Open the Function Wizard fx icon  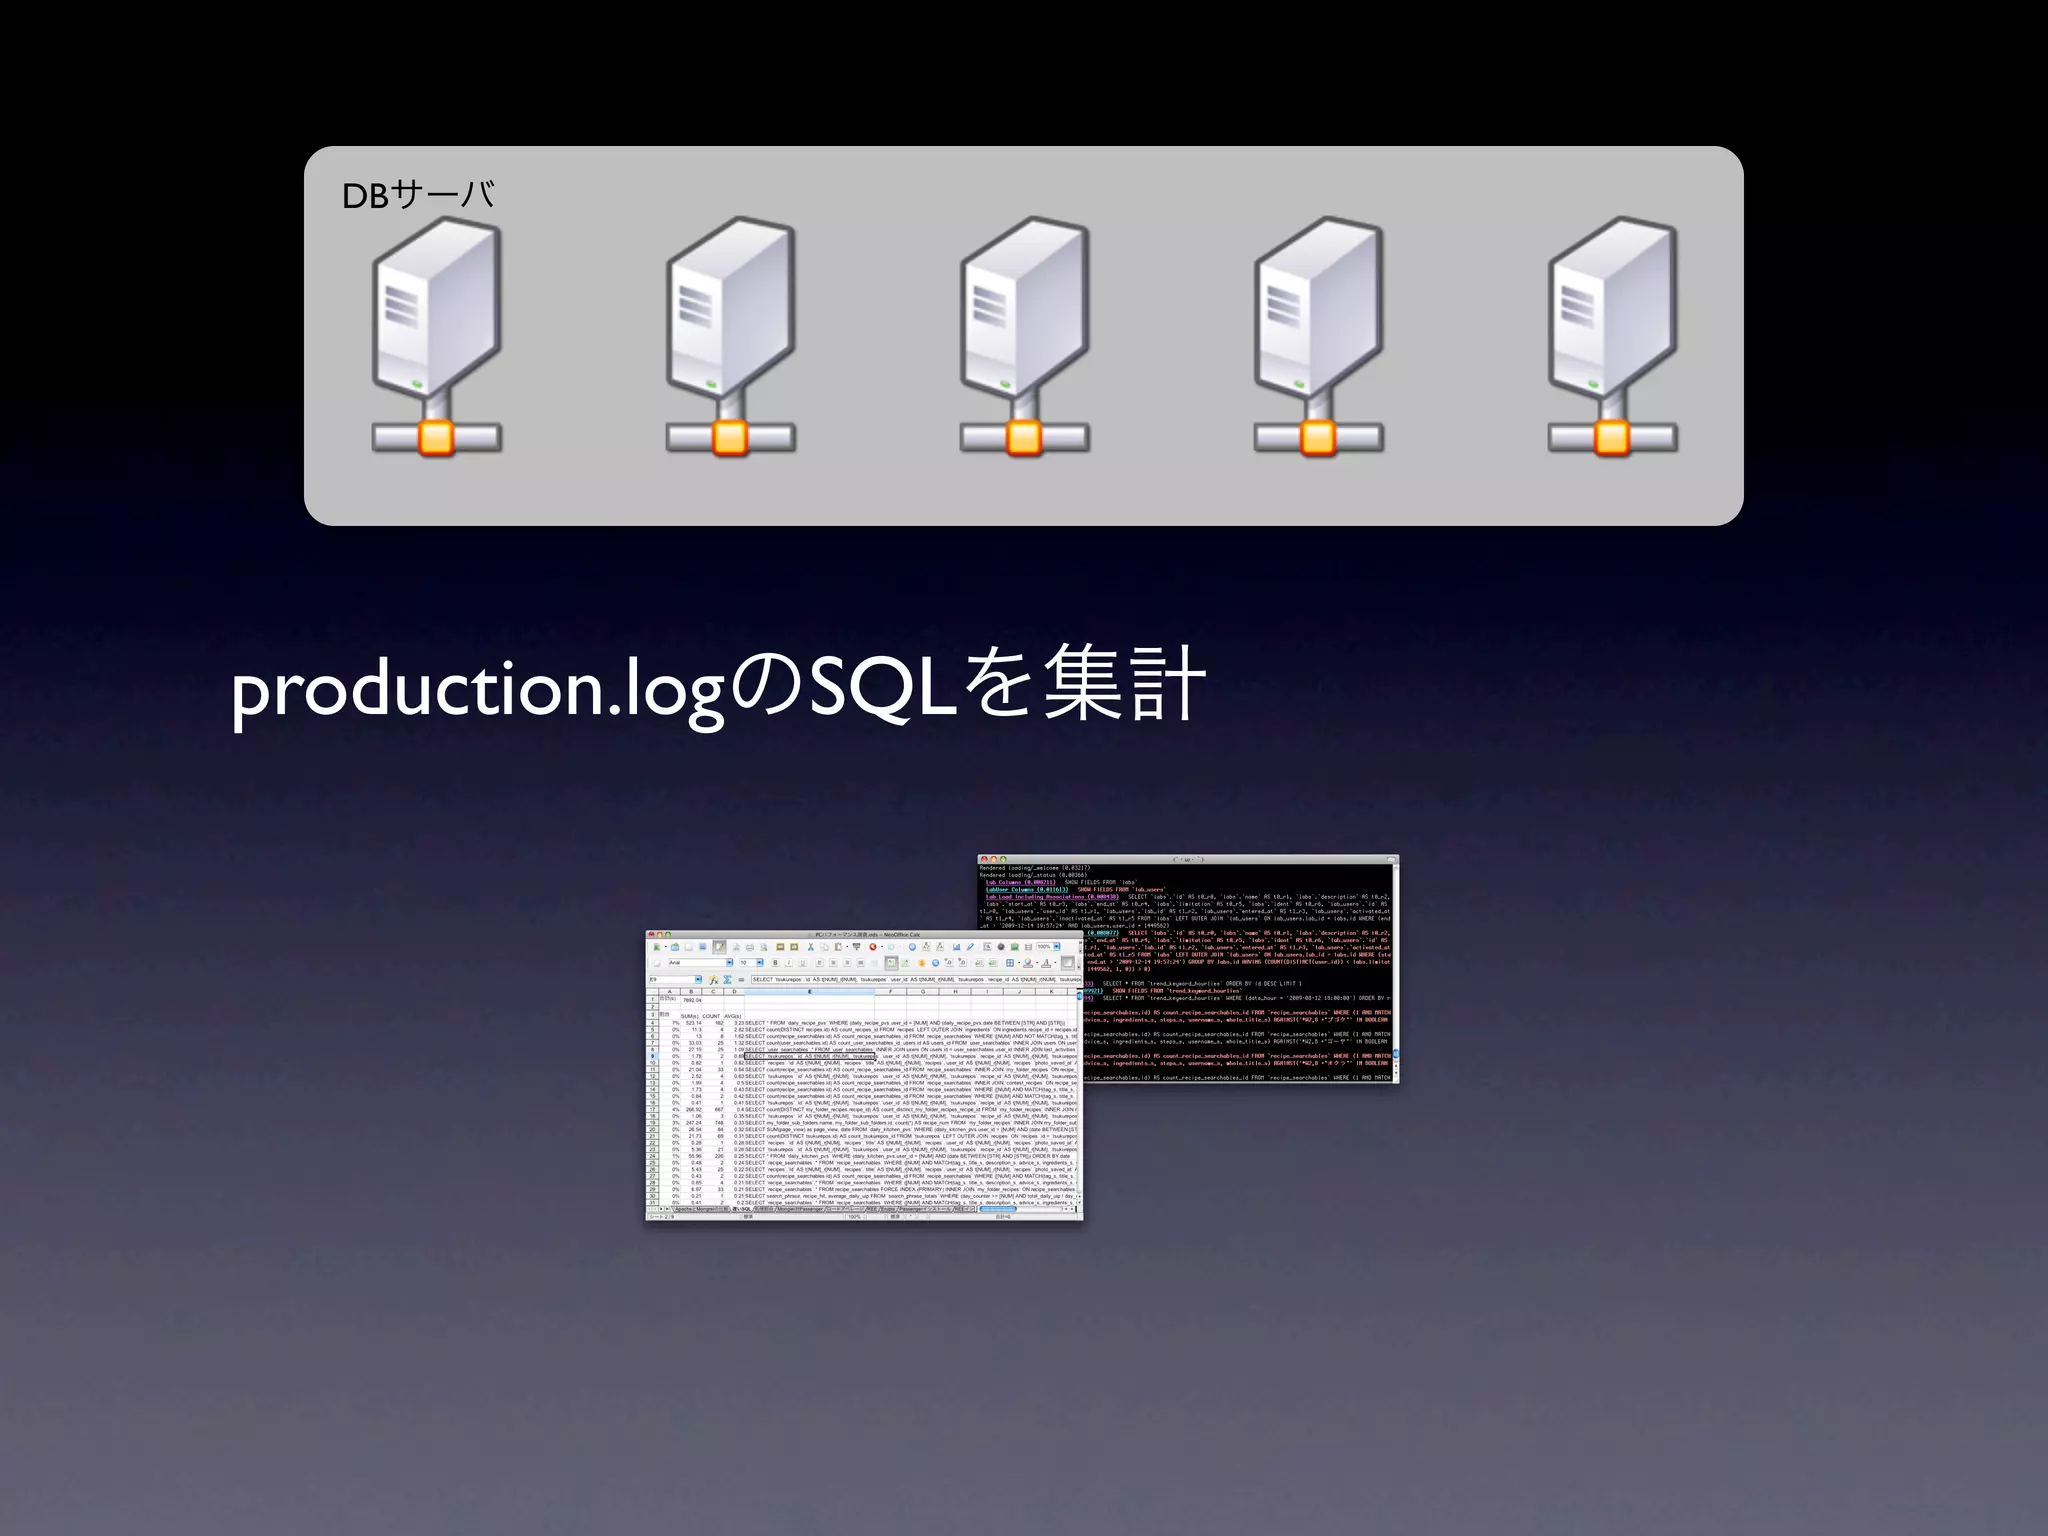pos(714,980)
